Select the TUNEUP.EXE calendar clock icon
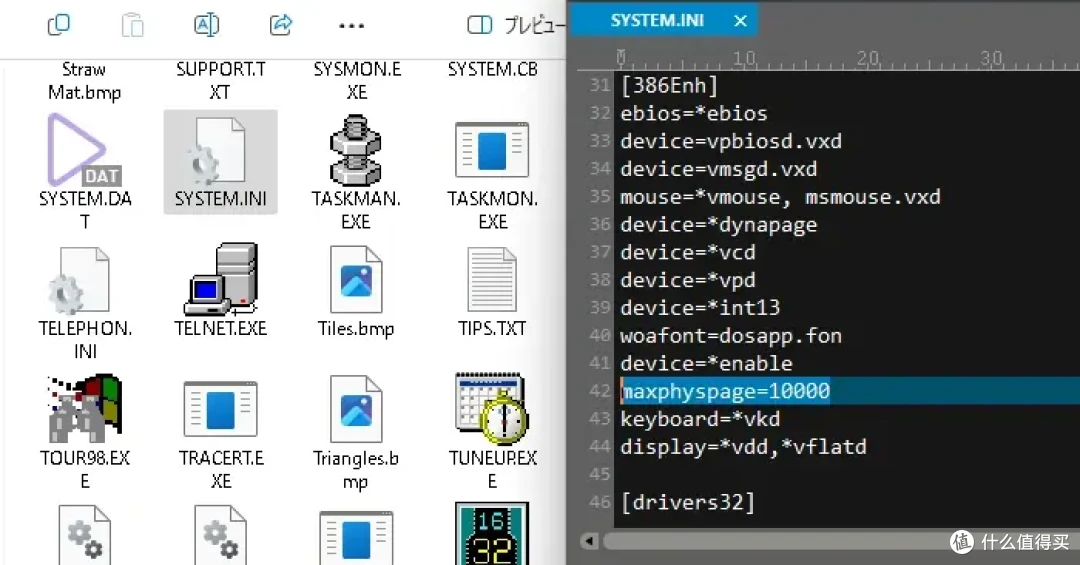The image size is (1080, 565). [492, 408]
